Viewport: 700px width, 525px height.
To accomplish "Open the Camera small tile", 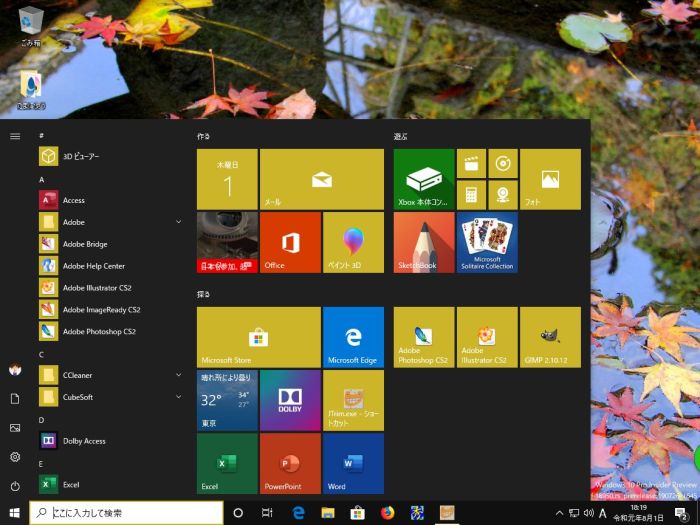I will pos(503,194).
